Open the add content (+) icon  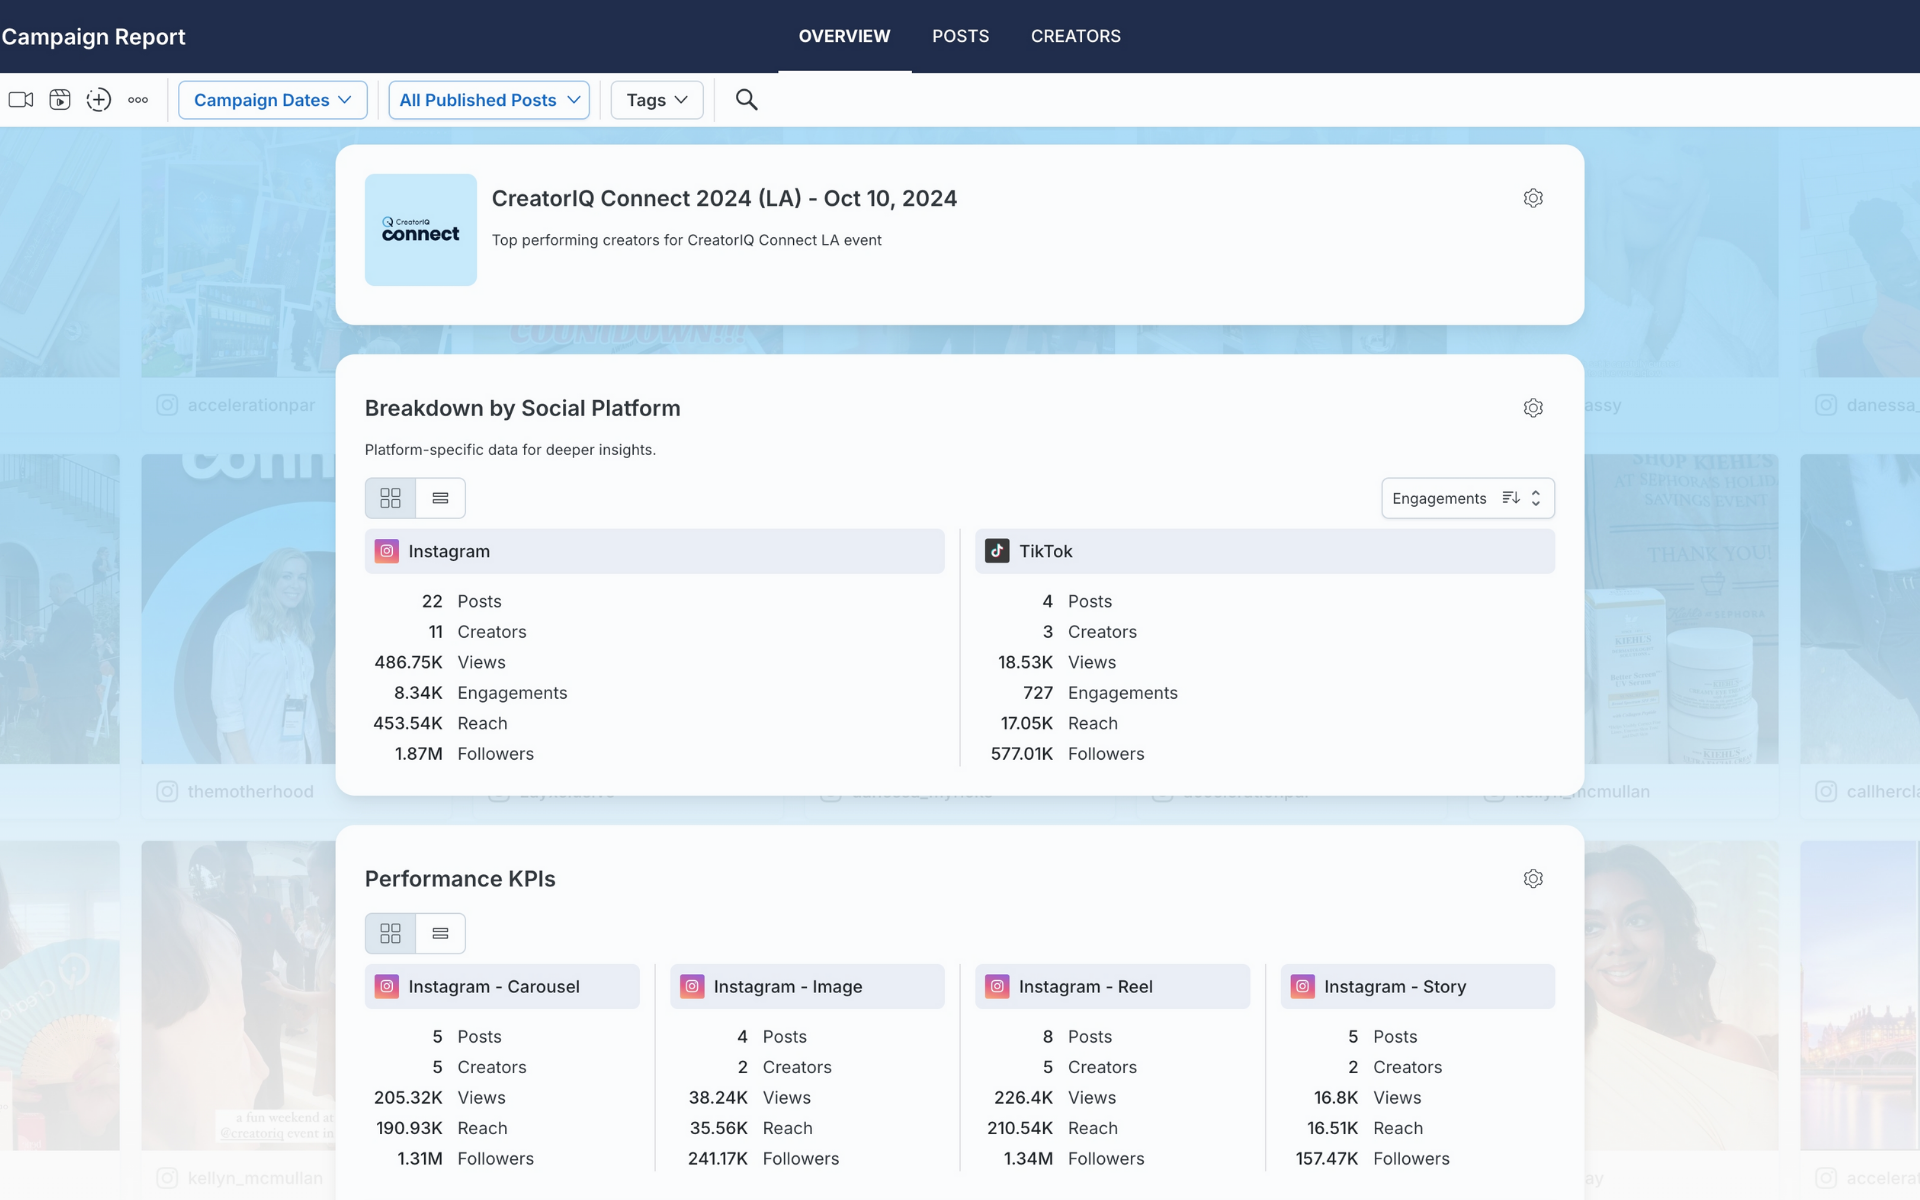(x=98, y=100)
